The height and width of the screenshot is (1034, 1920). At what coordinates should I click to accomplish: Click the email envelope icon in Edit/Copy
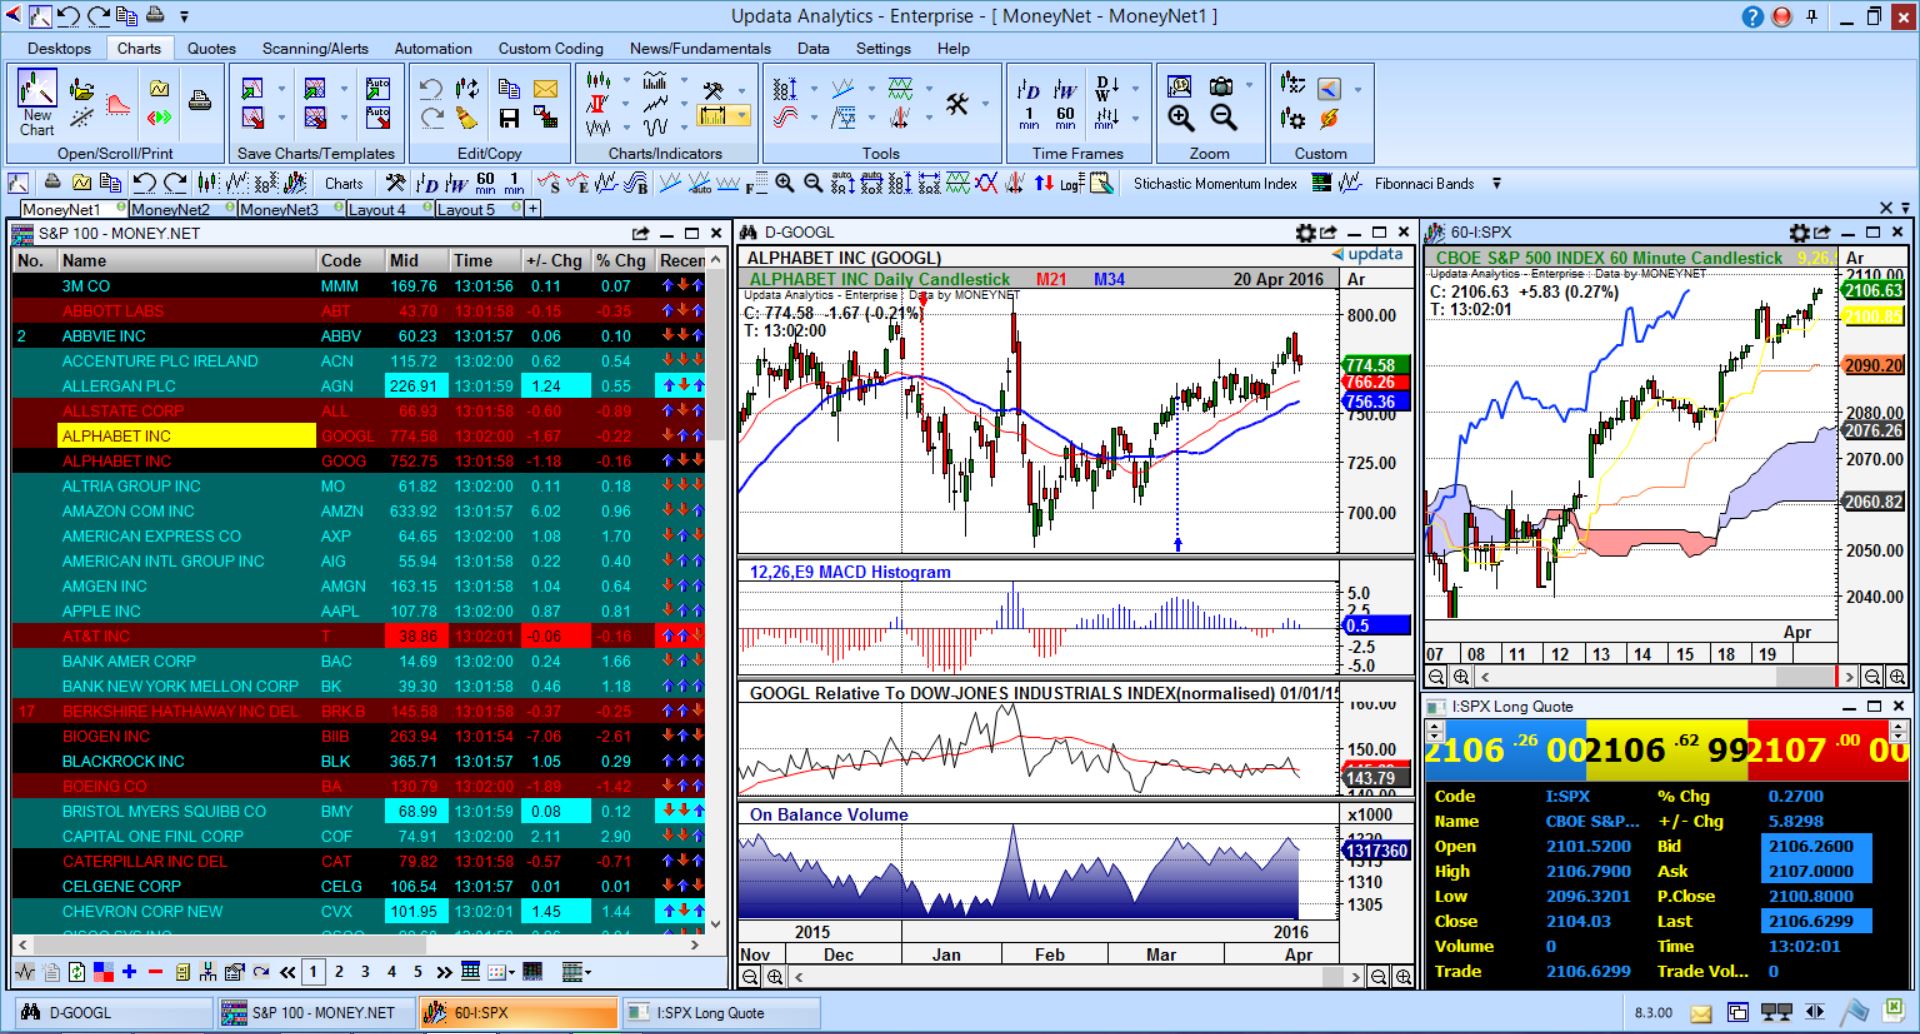point(545,88)
